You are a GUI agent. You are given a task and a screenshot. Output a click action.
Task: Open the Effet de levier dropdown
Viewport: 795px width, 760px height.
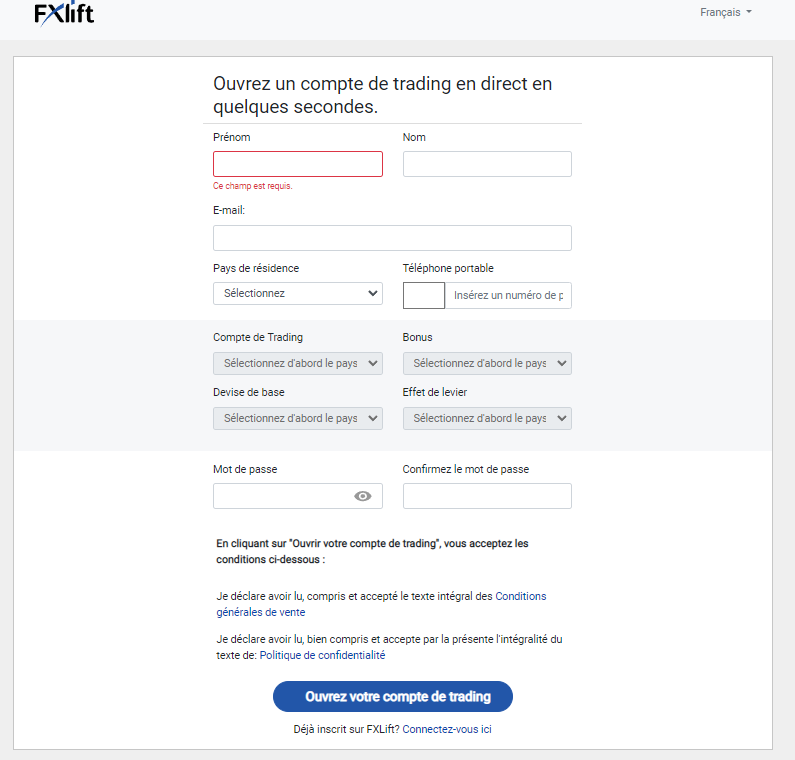pos(487,418)
